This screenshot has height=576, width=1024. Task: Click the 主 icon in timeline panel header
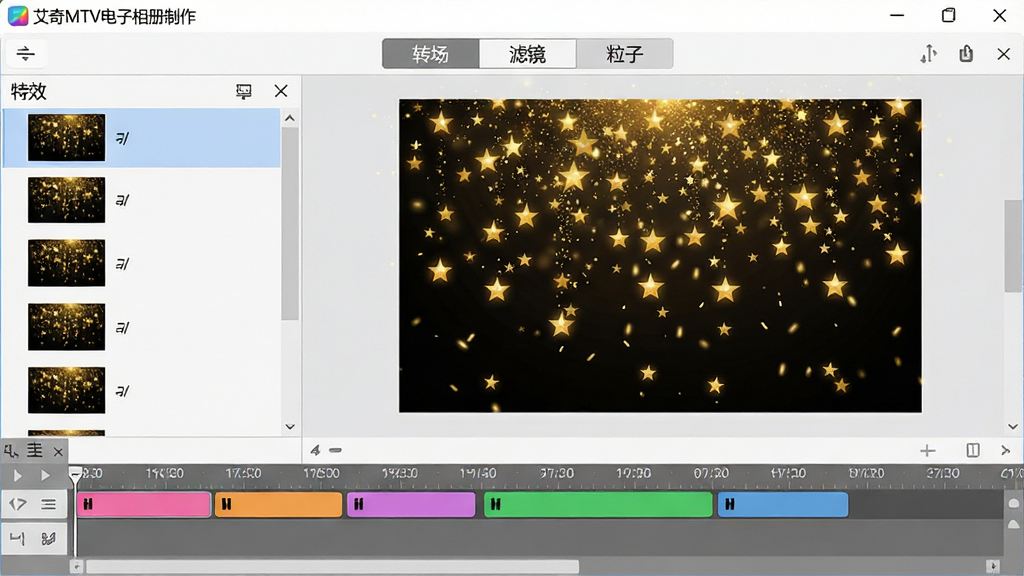(x=35, y=451)
